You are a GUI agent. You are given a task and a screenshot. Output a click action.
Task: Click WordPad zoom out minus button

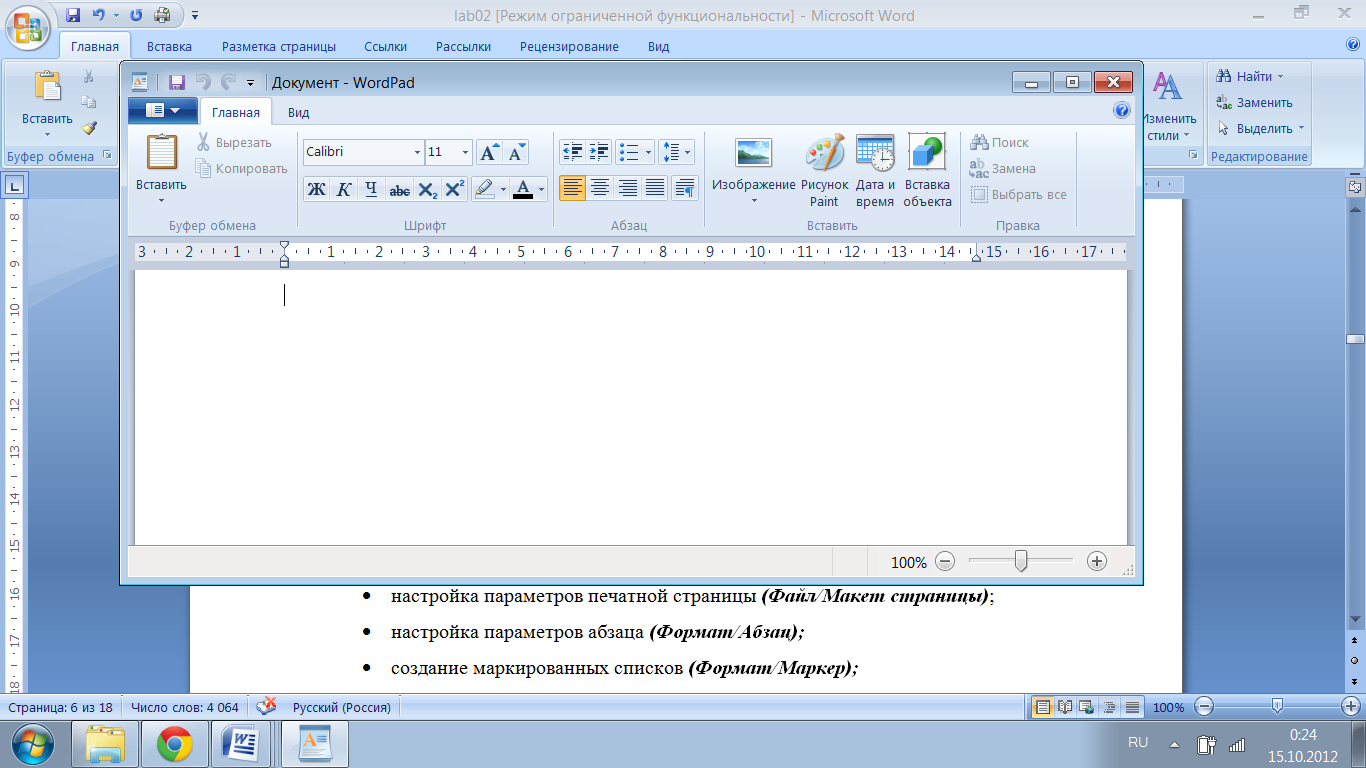[x=946, y=561]
